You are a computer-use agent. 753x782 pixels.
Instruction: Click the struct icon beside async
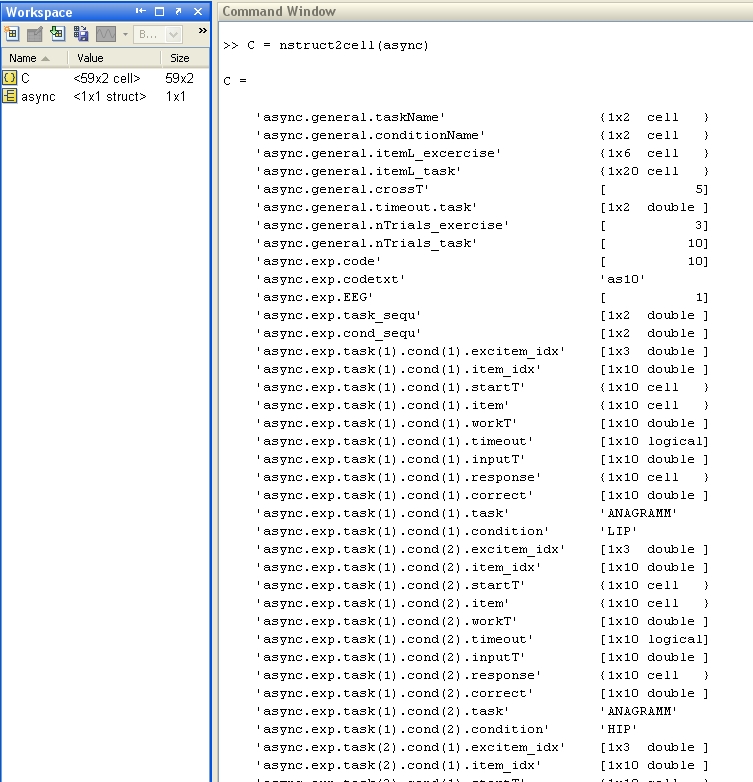click(x=9, y=96)
